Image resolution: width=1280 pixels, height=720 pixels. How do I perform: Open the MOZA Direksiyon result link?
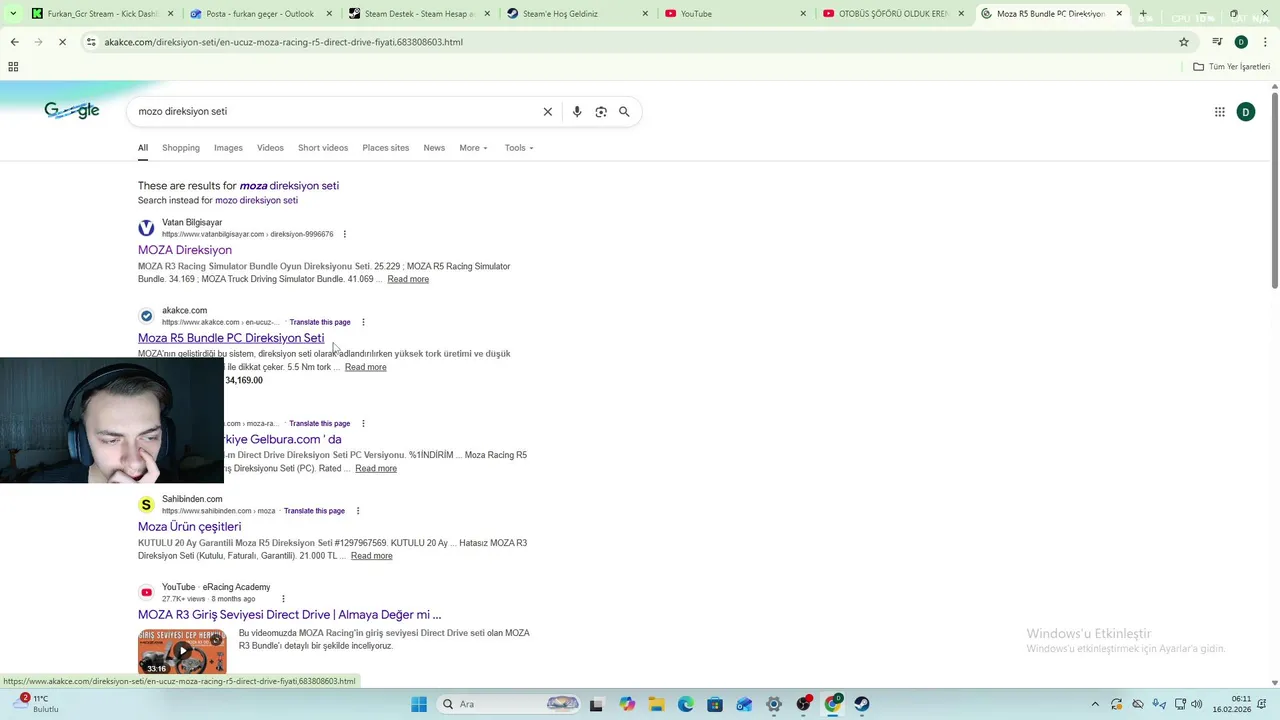click(185, 250)
